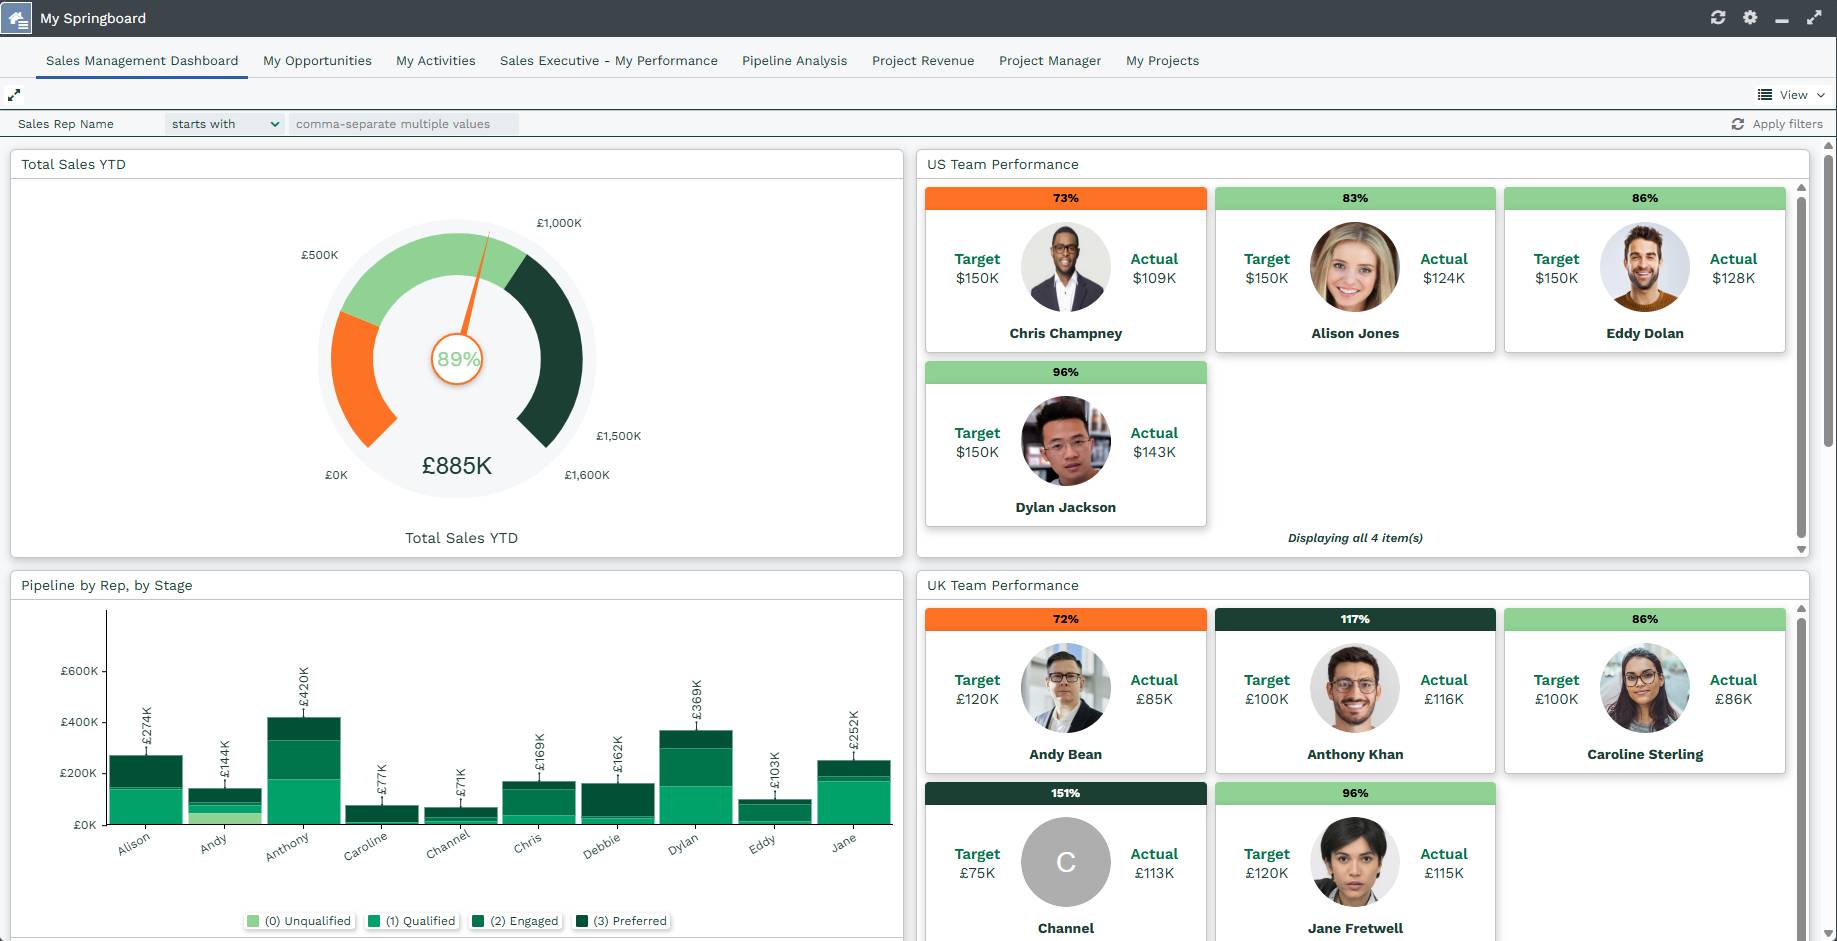Click the Apply filters refresh icon

1738,124
